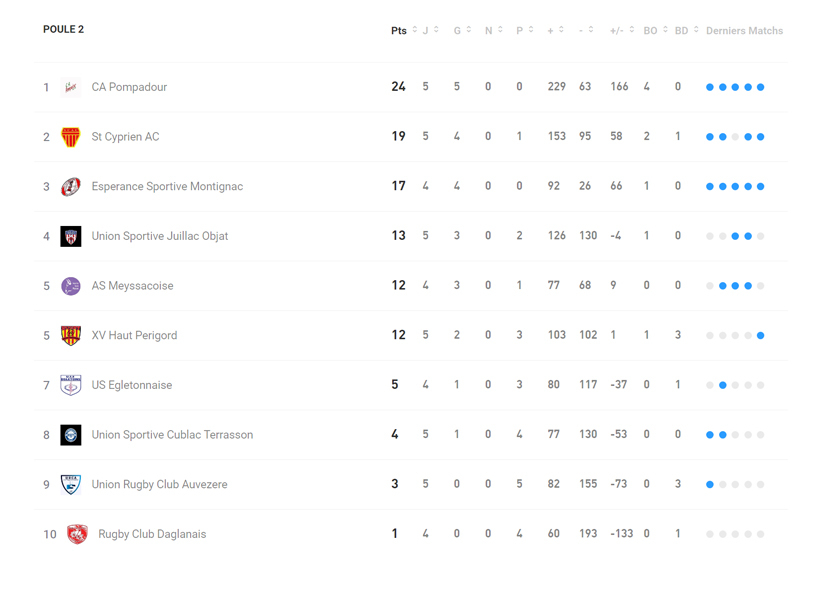This screenshot has width=822, height=595.
Task: Sort table by Pts column
Action: click(x=403, y=31)
